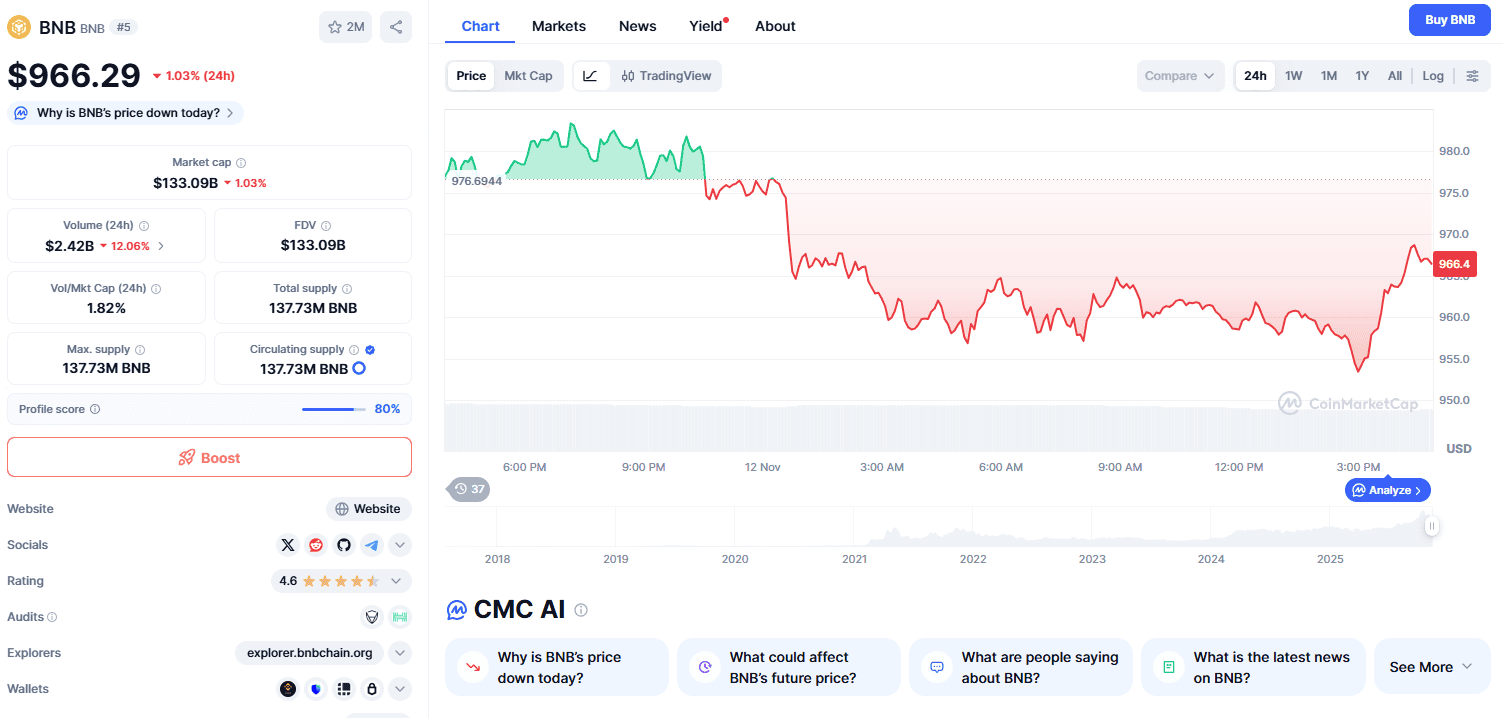
Task: Switch chart to Mkt Cap view
Action: (x=528, y=76)
